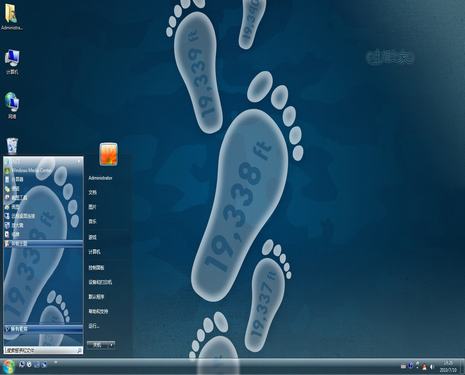The height and width of the screenshot is (375, 465).
Task: Open 音乐 in Start menu
Action: click(92, 221)
